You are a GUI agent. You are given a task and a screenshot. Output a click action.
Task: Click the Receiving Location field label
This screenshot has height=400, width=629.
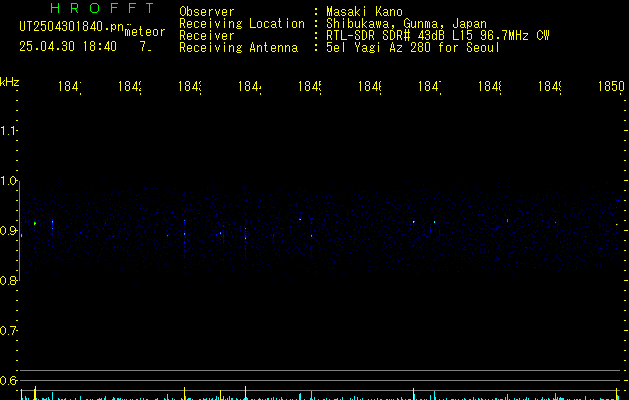(x=242, y=24)
